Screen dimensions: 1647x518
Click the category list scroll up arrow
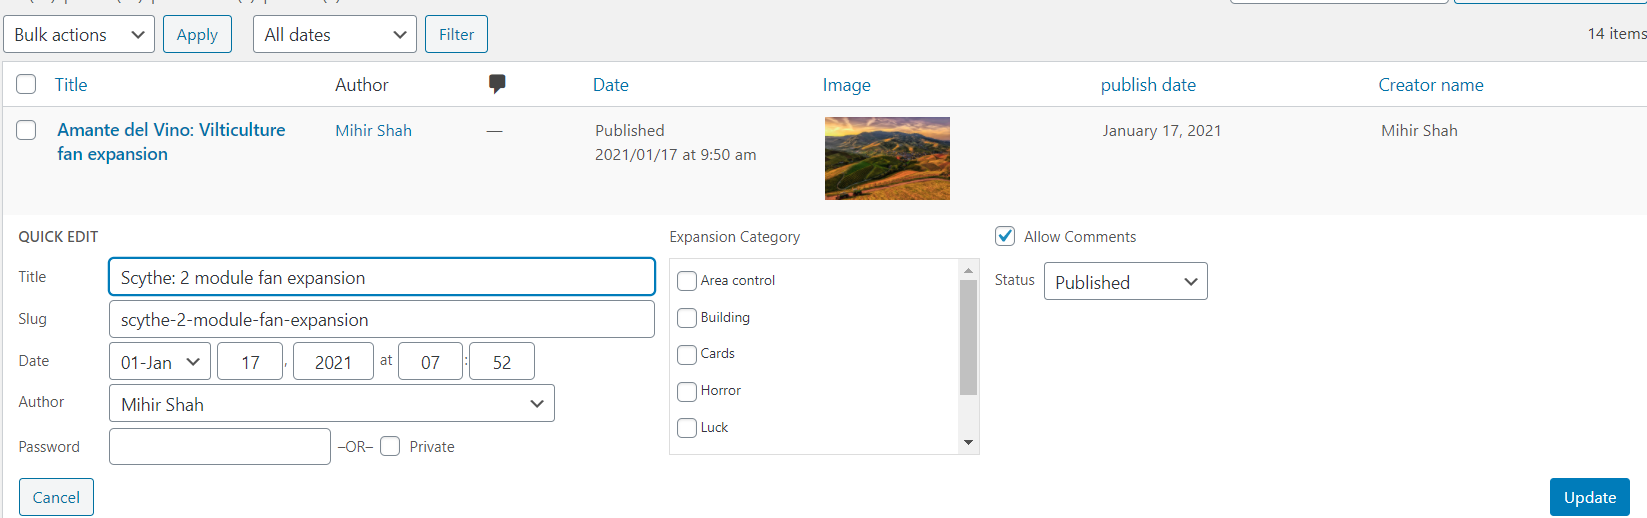pos(968,270)
